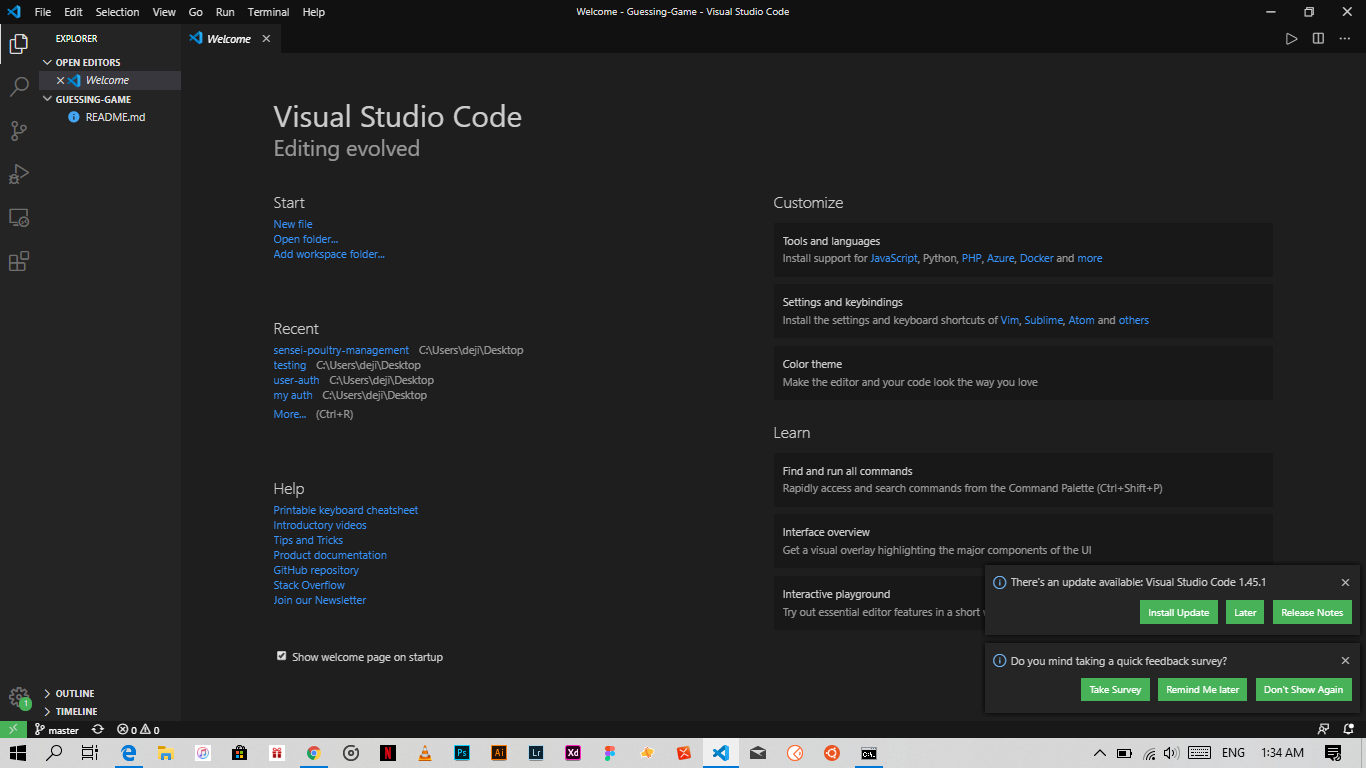
Task: Open the Terminal menu
Action: (269, 12)
